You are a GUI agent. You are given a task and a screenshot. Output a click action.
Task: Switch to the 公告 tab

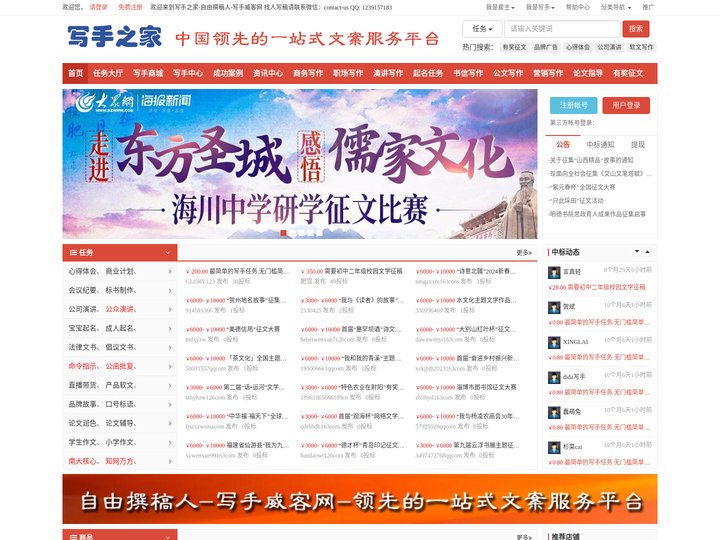tap(563, 145)
